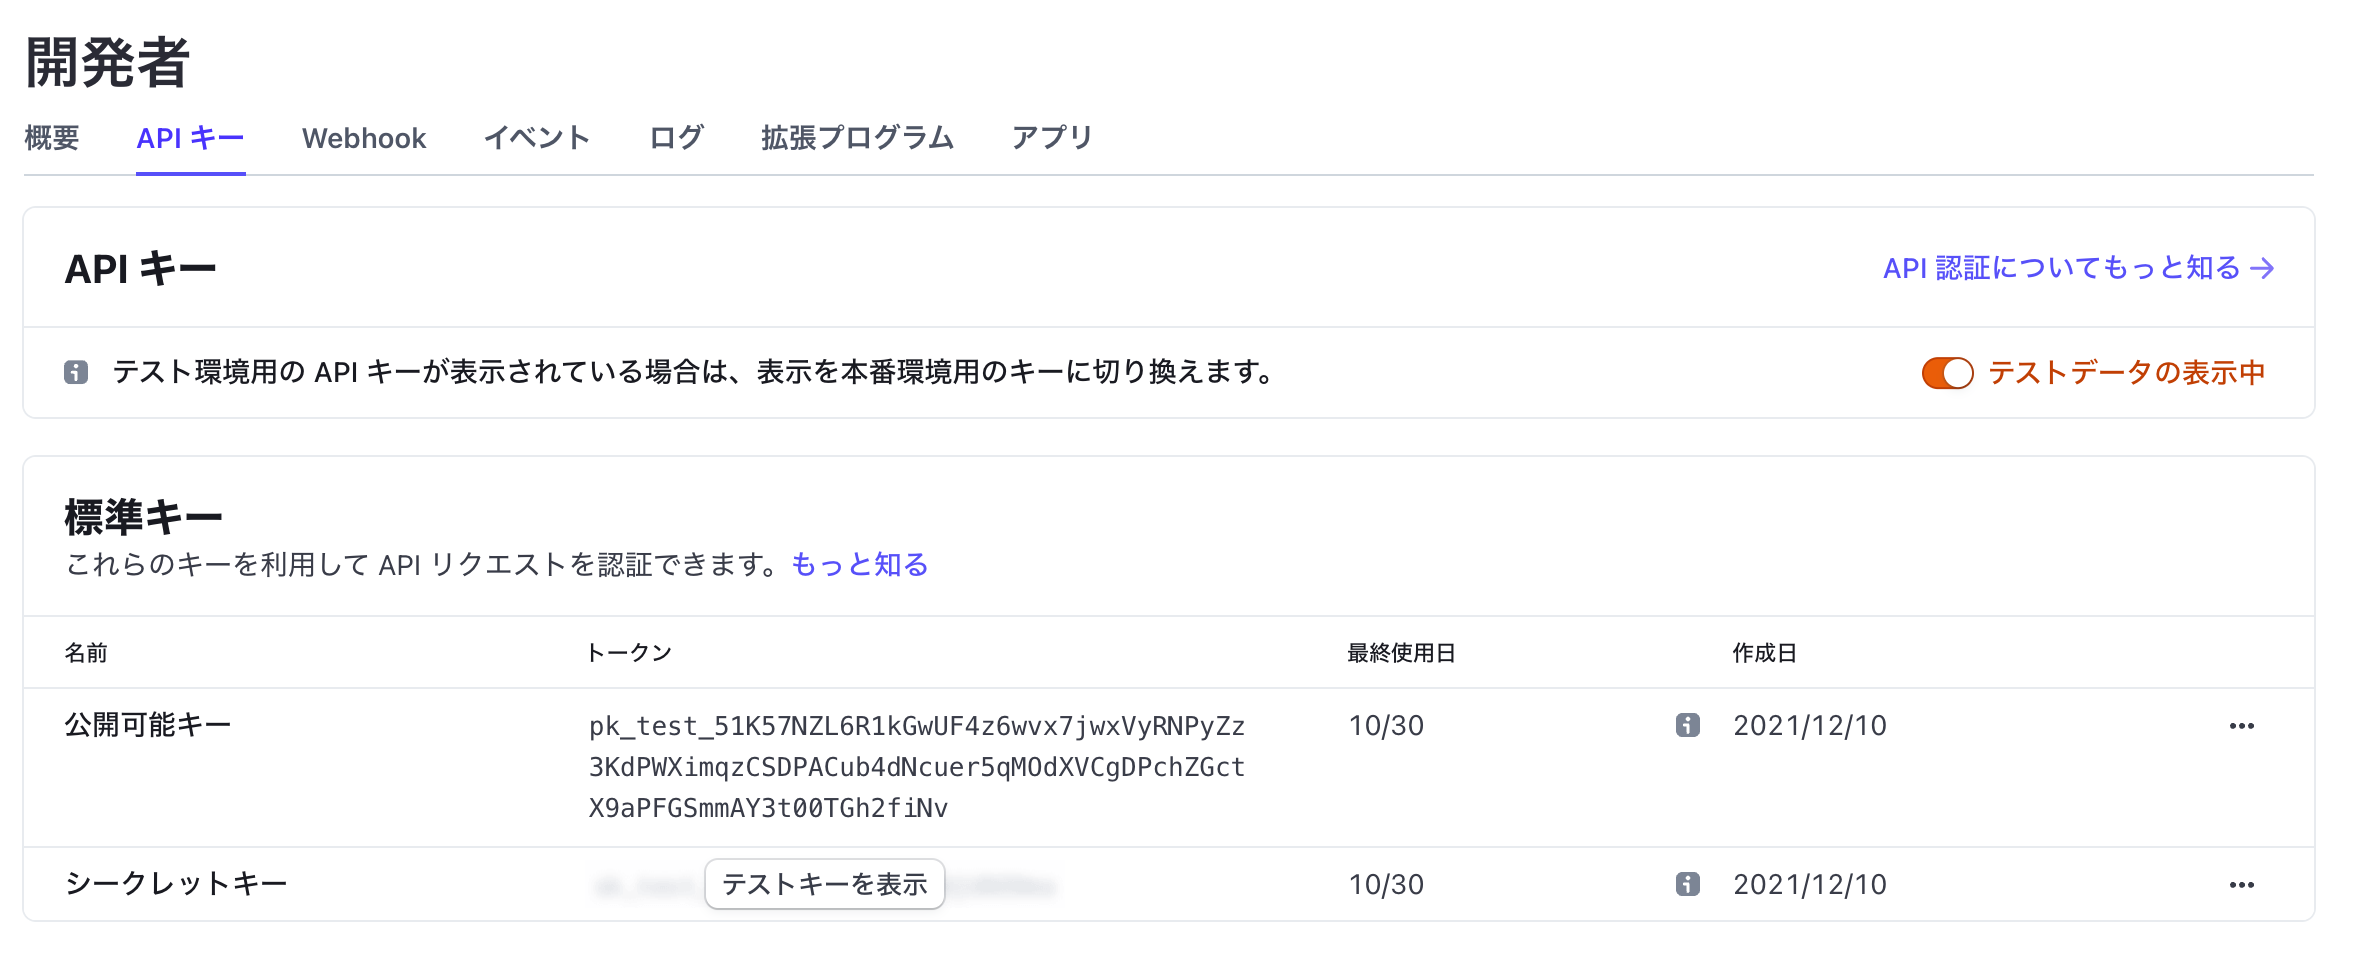This screenshot has width=2370, height=954.
Task: Open the イベント tab
Action: coord(537,138)
